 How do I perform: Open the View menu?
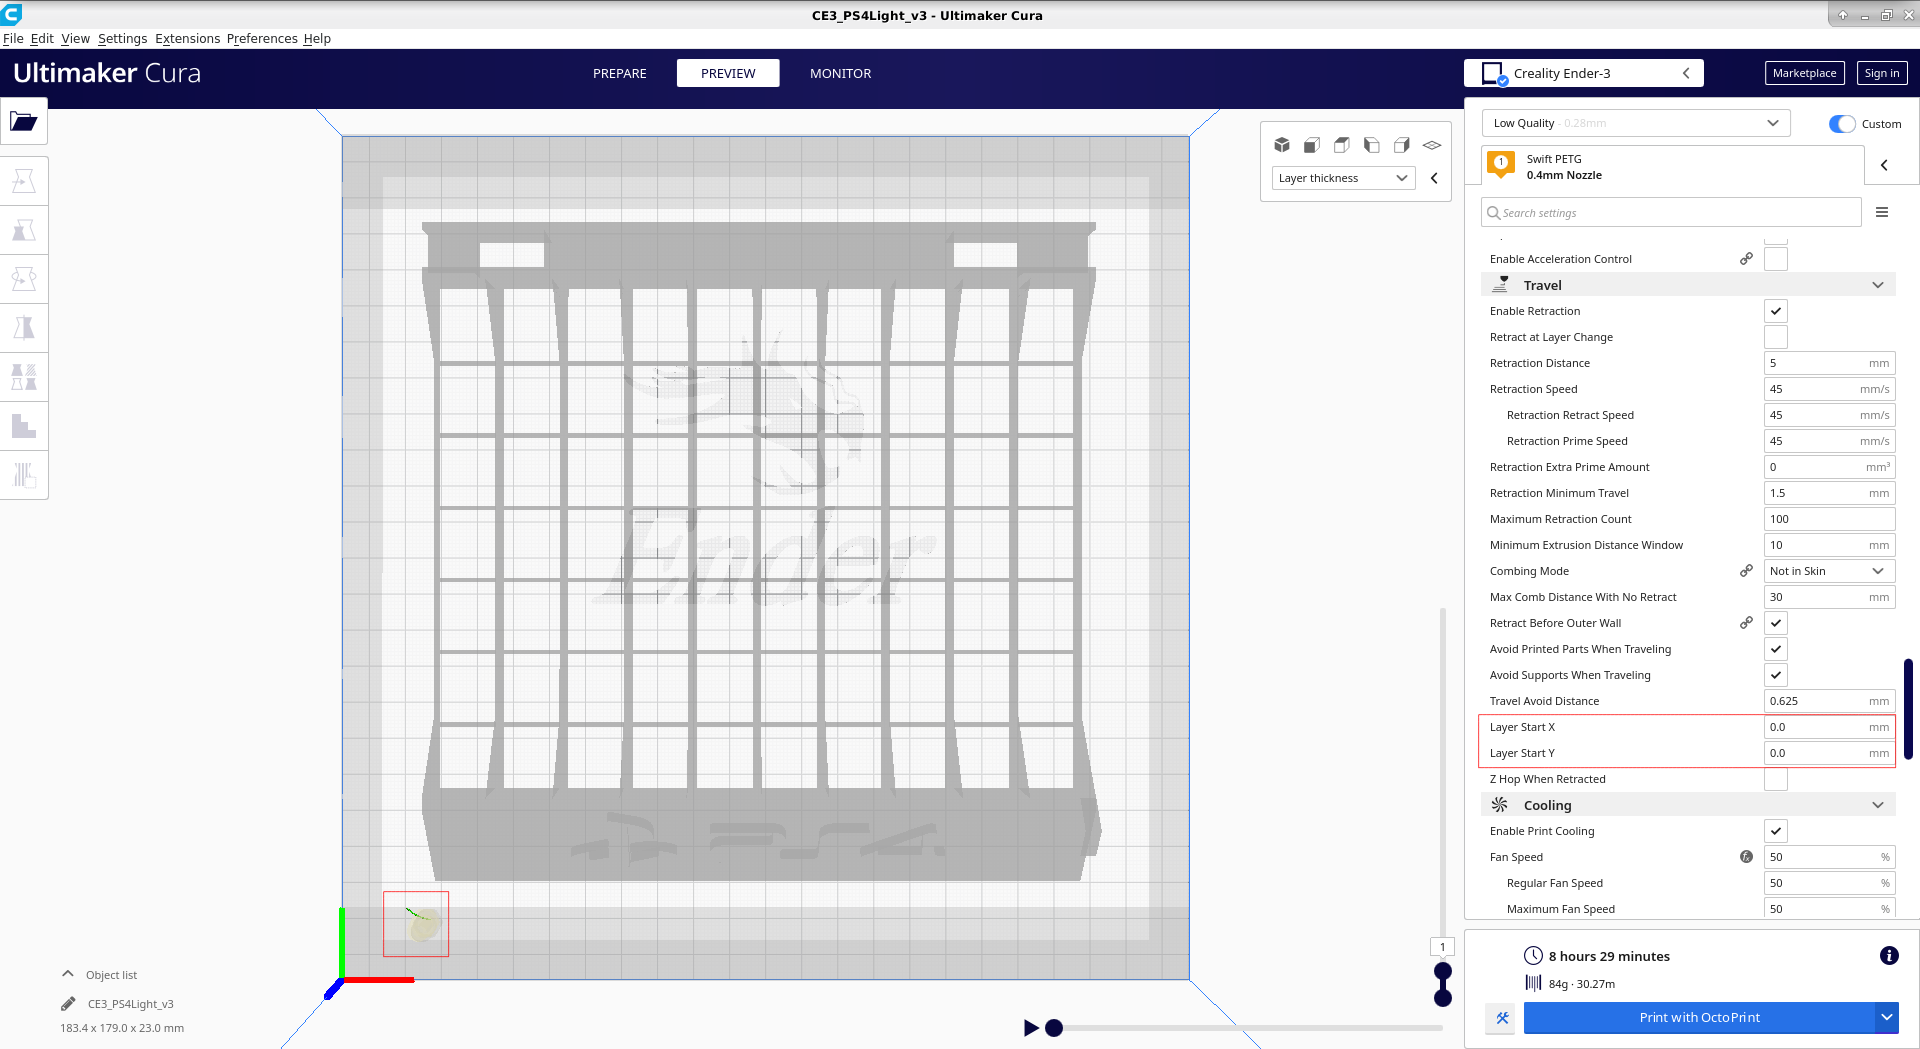(x=75, y=38)
